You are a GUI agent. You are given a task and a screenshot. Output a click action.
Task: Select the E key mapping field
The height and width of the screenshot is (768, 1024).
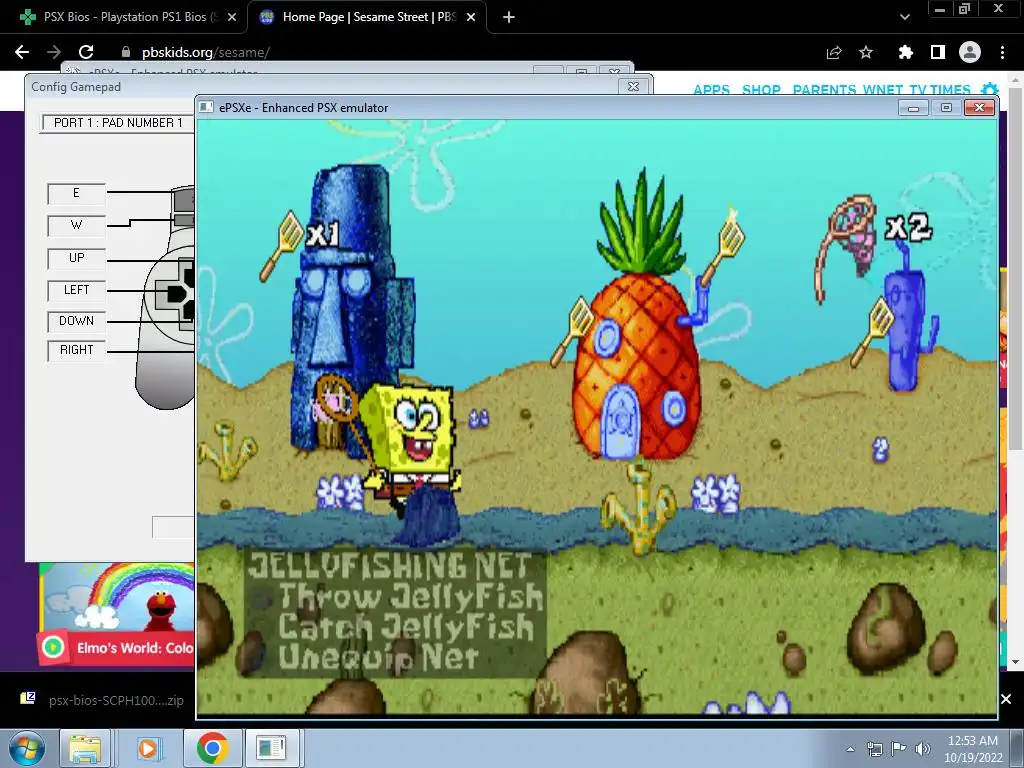[x=76, y=193]
